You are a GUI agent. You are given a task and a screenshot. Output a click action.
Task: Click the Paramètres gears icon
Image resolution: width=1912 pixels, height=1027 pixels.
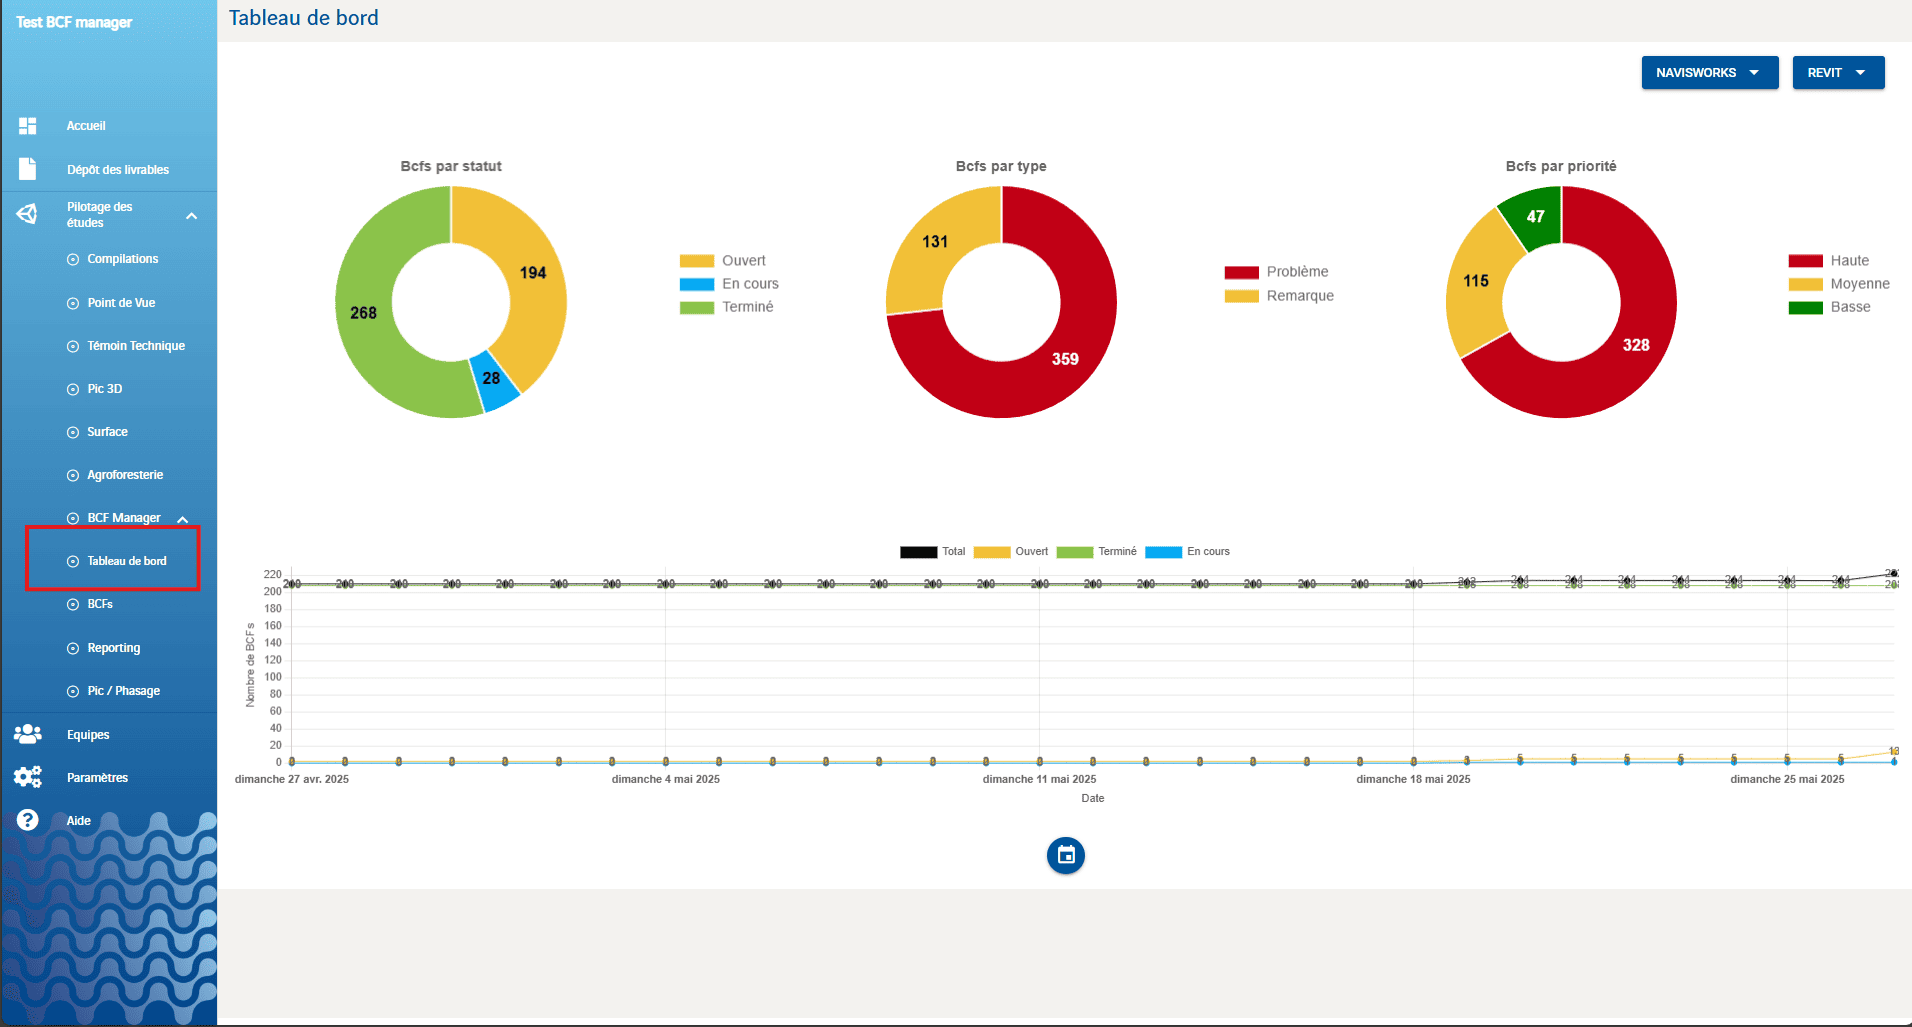click(28, 777)
